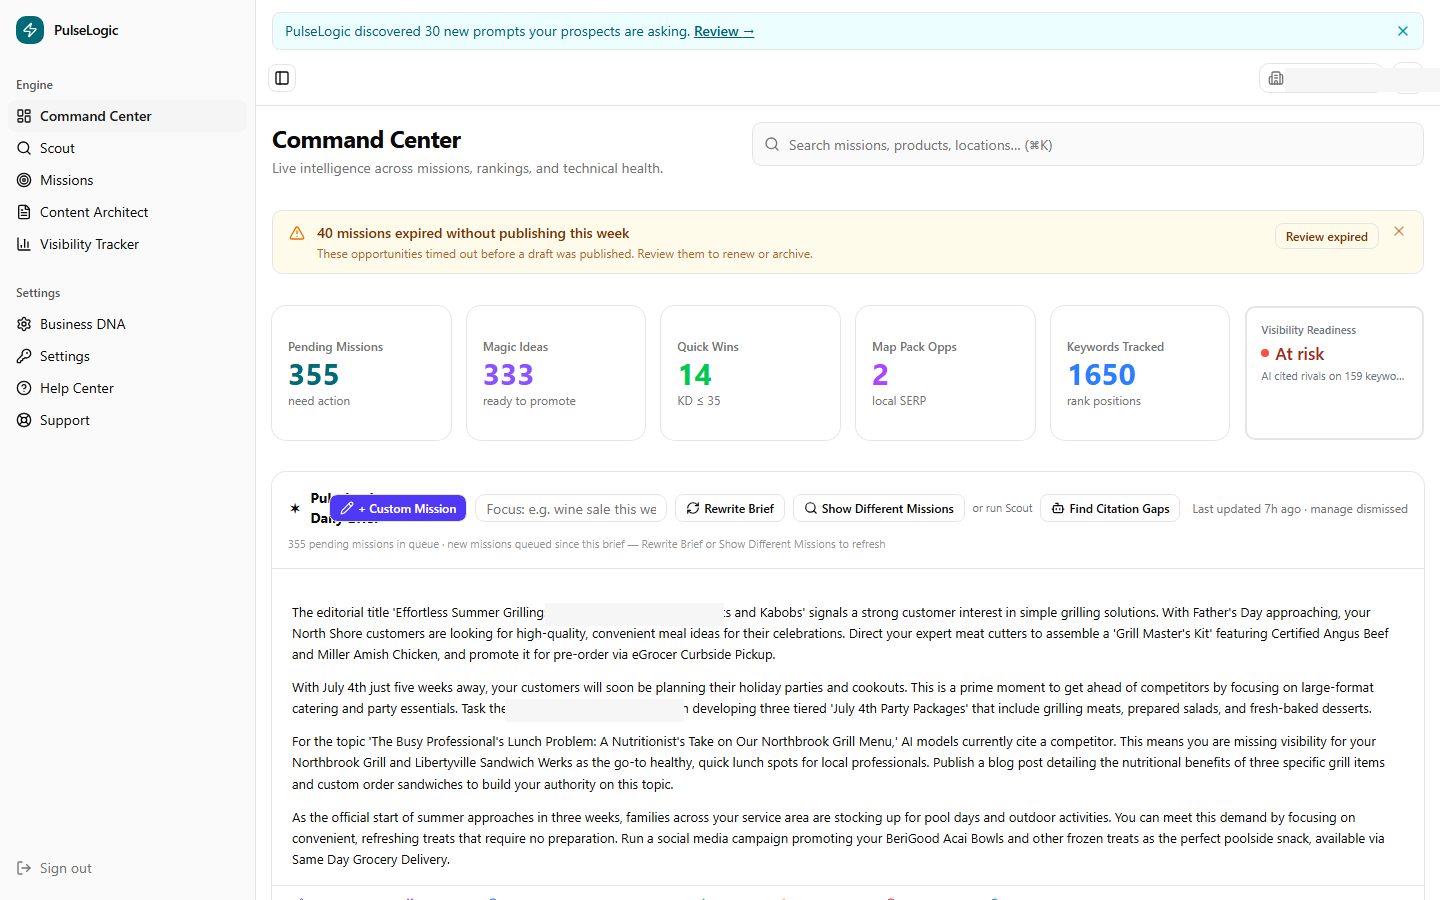Click the Focus text input field
The width and height of the screenshot is (1440, 900).
(x=571, y=509)
